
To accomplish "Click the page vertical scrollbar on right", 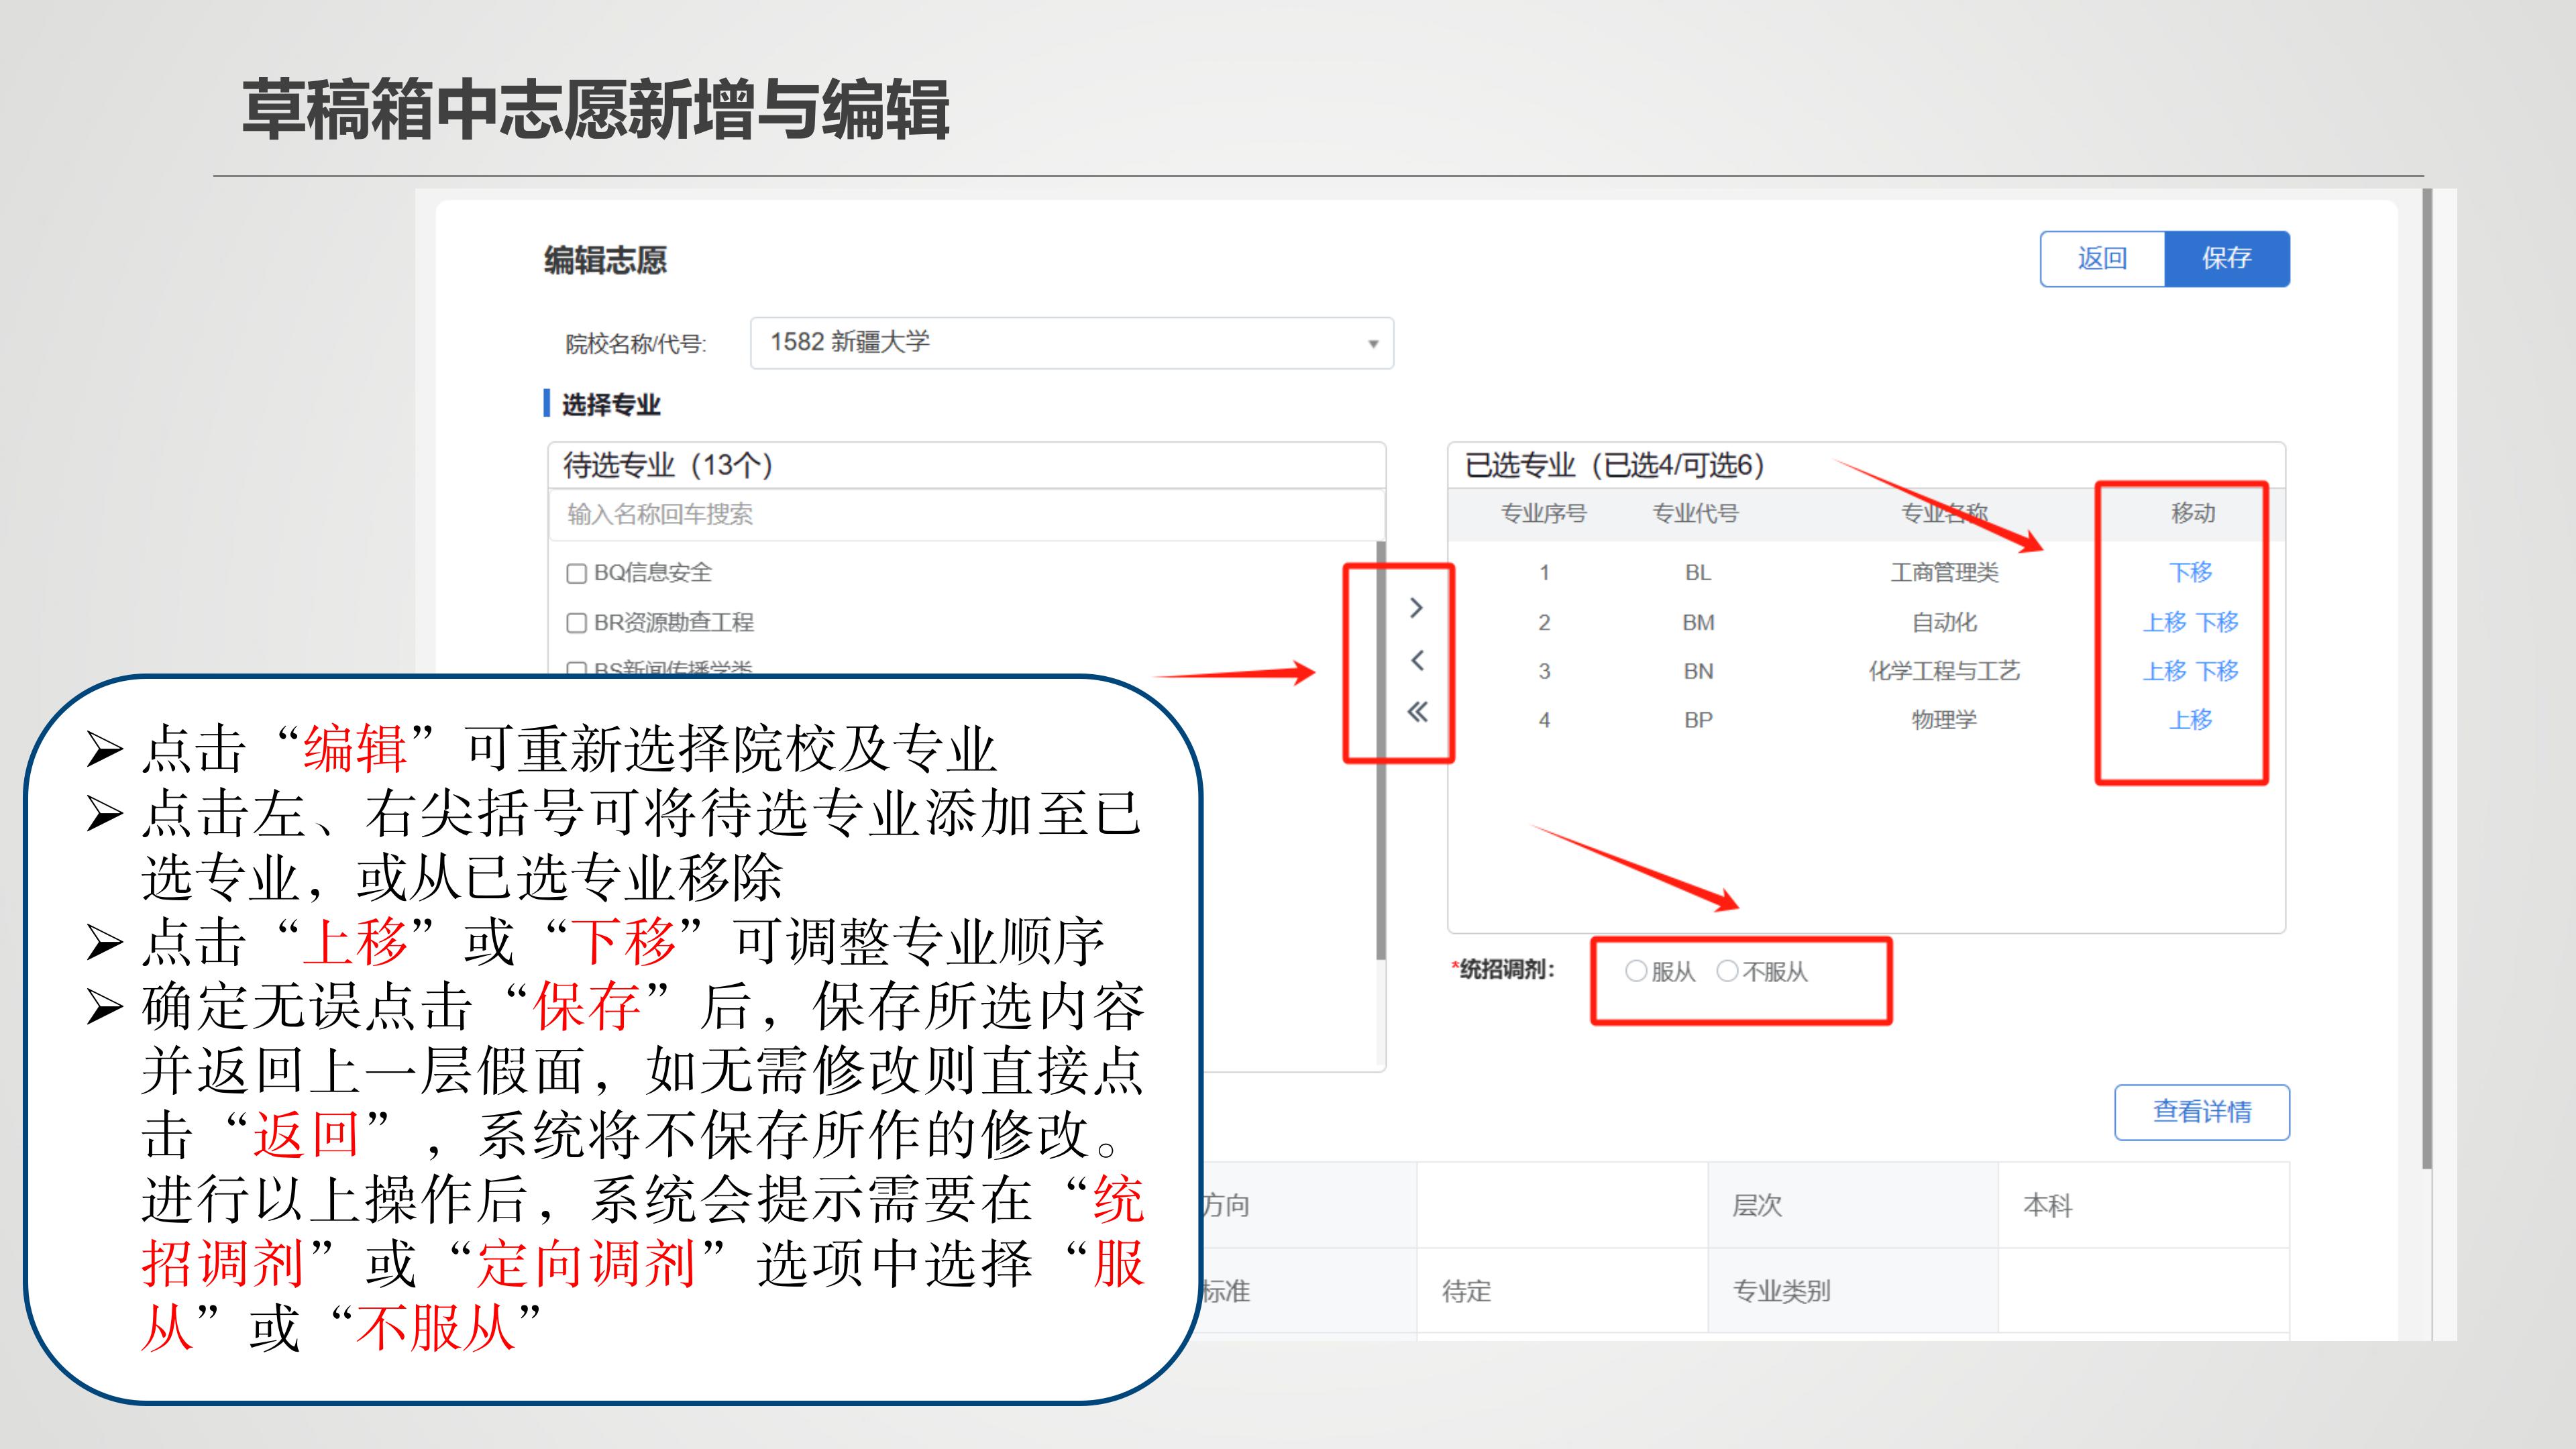I will click(2427, 680).
